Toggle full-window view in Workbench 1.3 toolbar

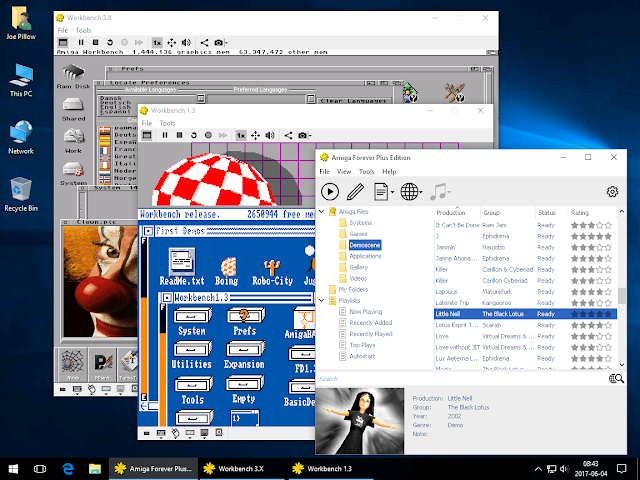[147, 135]
